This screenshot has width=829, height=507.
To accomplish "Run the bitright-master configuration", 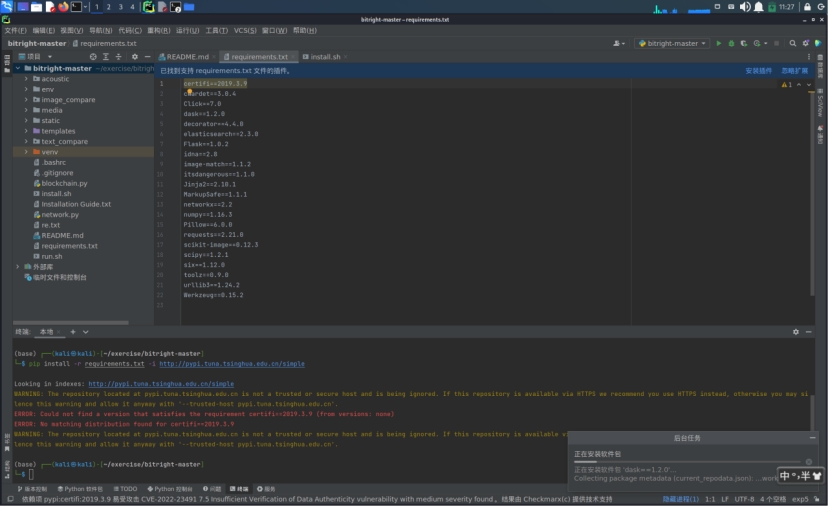I will tap(718, 44).
